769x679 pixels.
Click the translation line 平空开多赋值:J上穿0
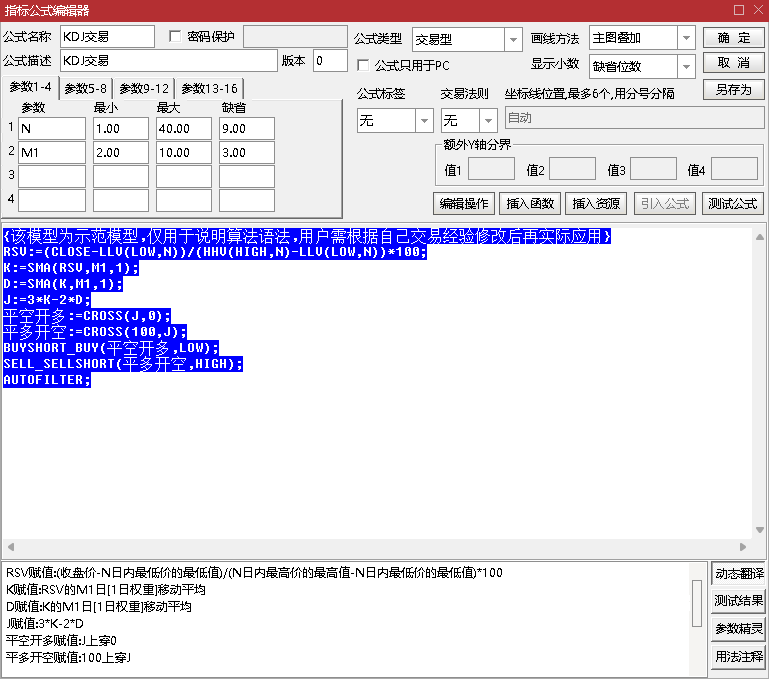click(x=61, y=640)
